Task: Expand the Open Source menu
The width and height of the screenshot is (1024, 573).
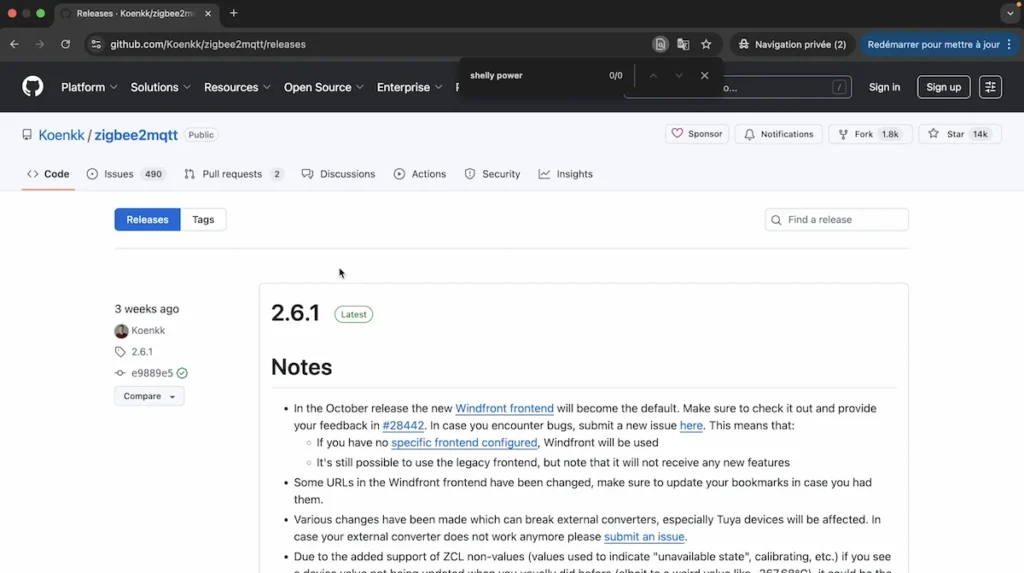Action: [323, 87]
